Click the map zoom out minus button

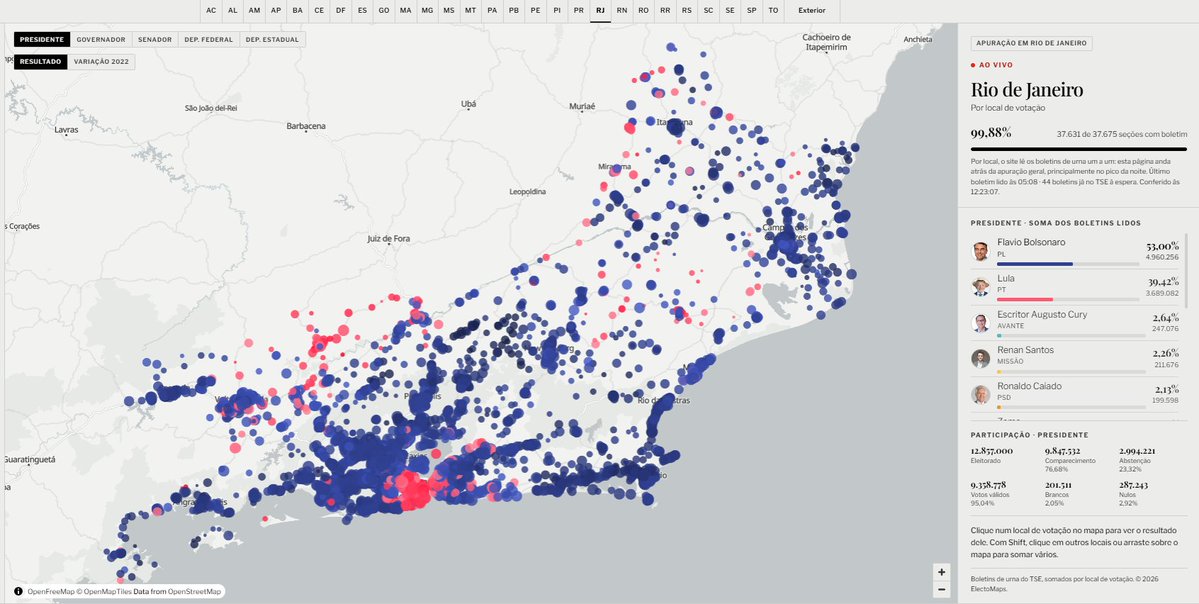point(942,589)
